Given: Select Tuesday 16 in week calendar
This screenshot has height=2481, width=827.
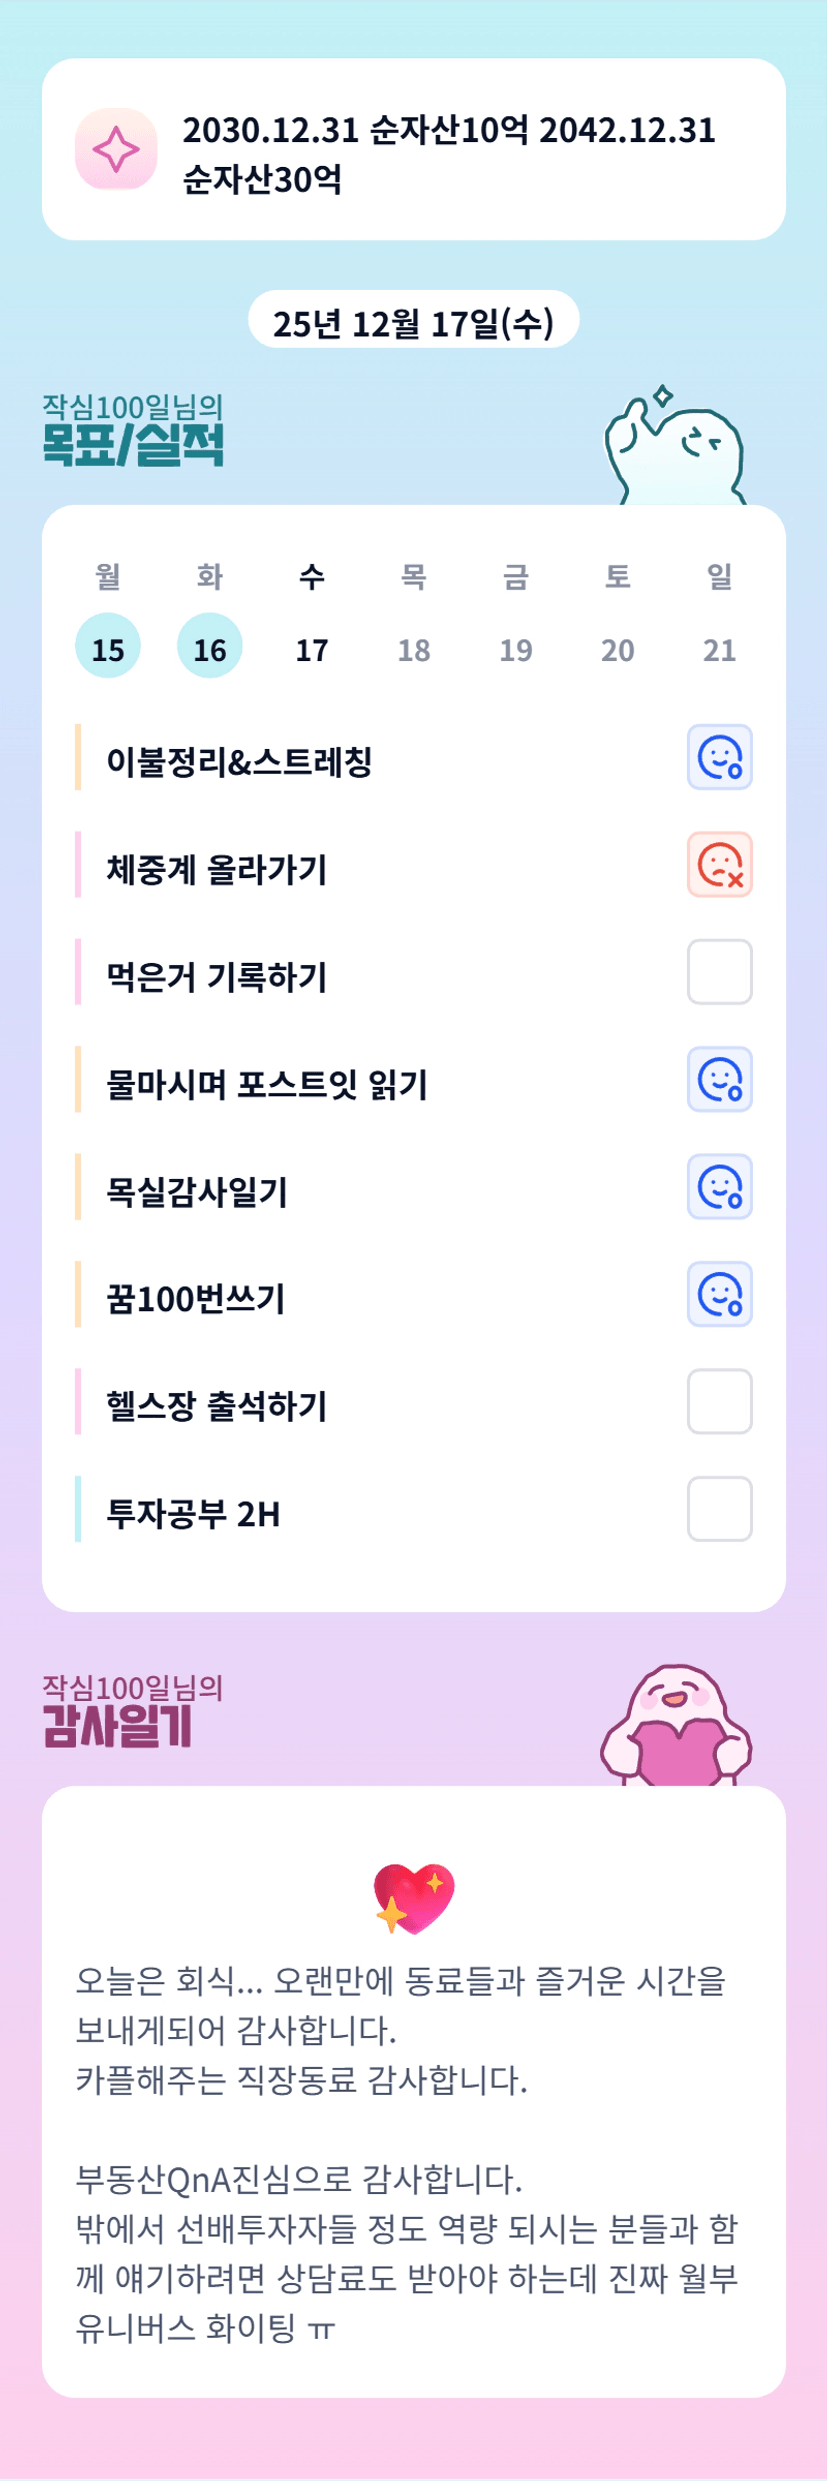Looking at the screenshot, I should tap(210, 647).
